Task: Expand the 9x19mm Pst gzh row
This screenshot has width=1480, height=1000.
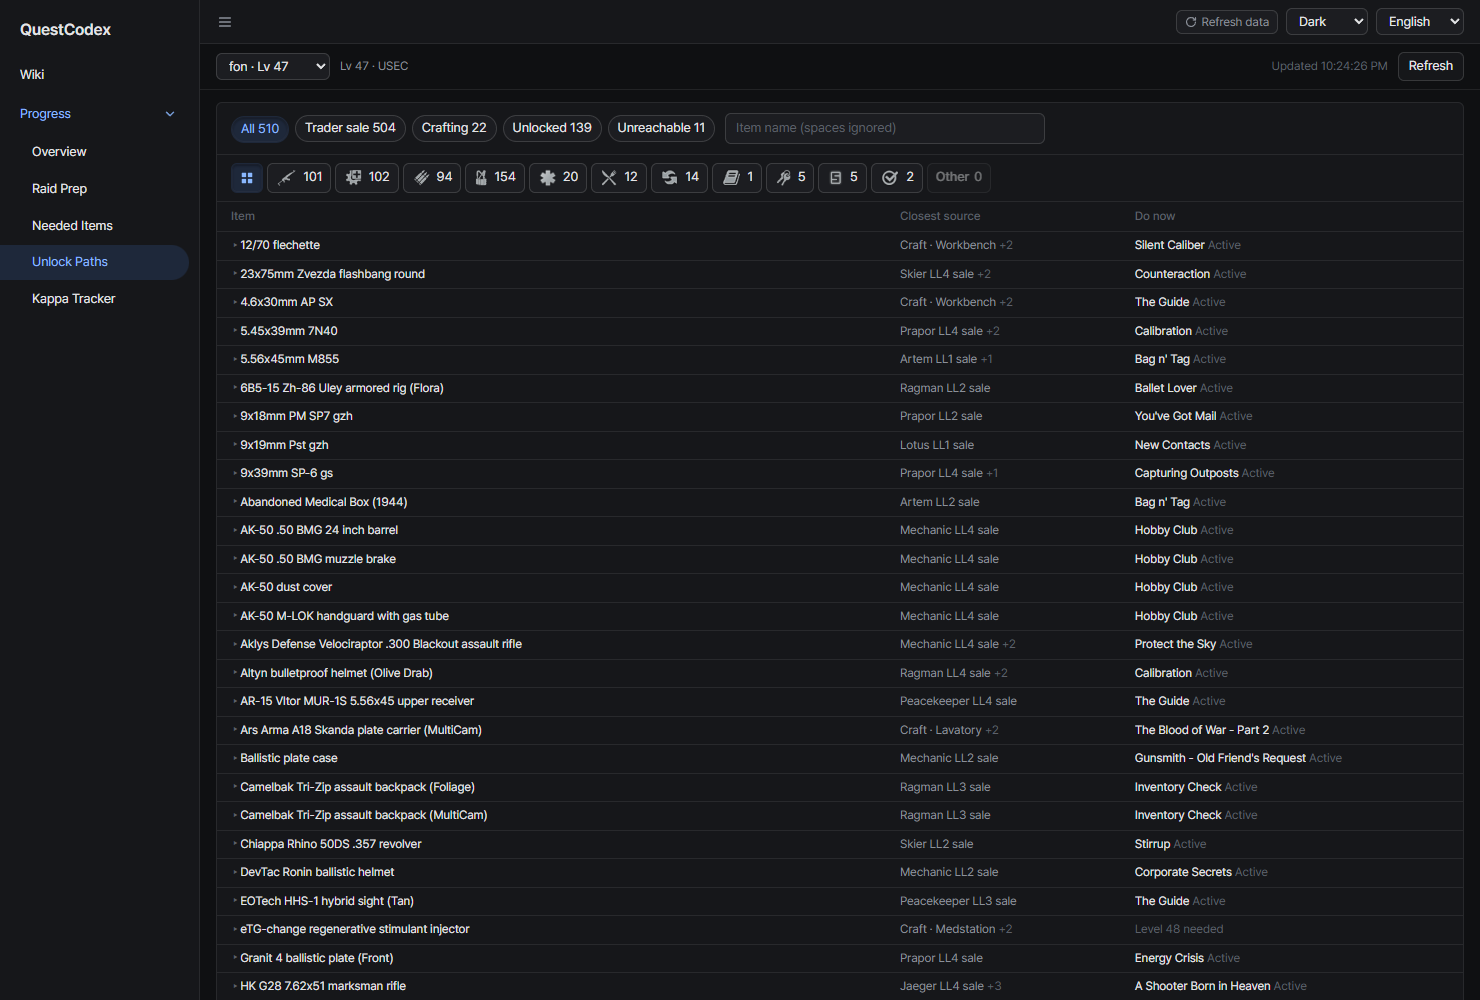Action: coord(839,445)
